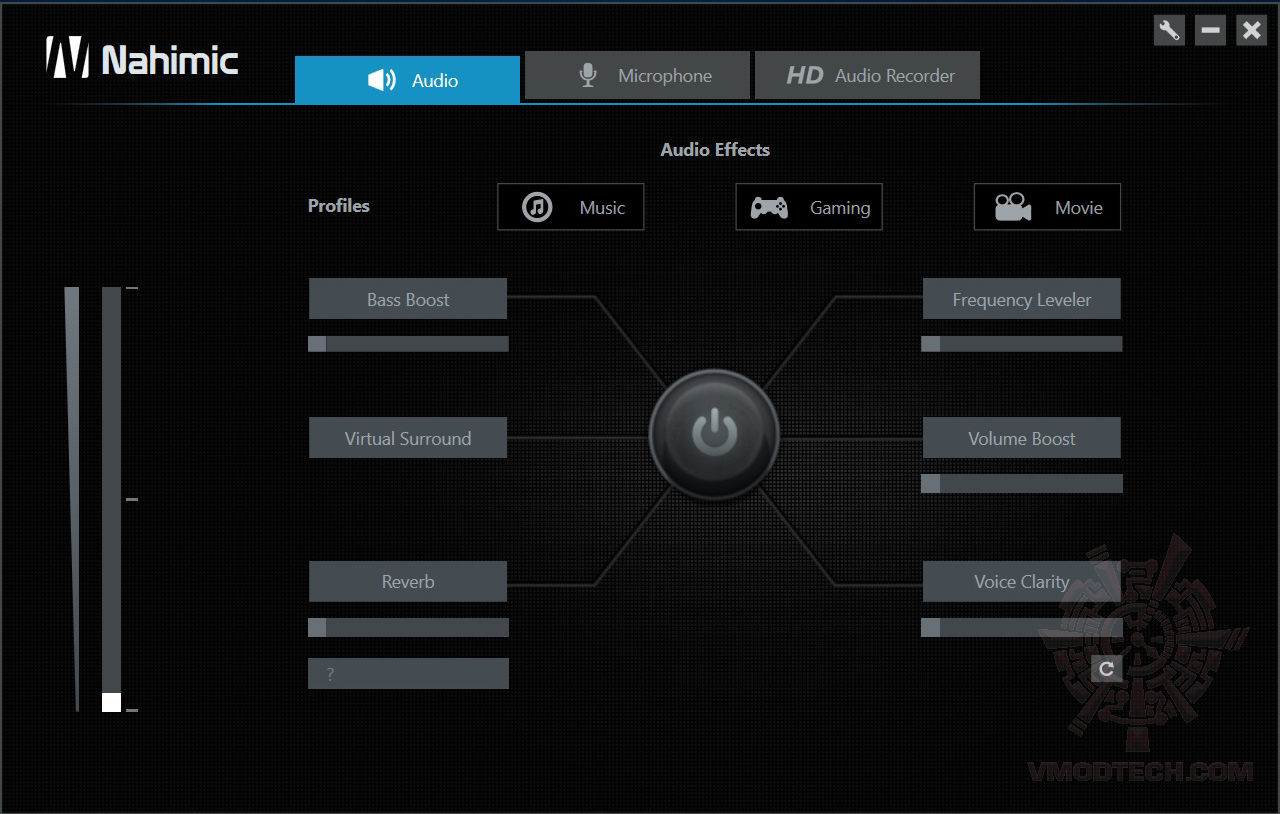Viewport: 1280px width, 814px height.
Task: Select the Movie profile
Action: pos(1047,207)
